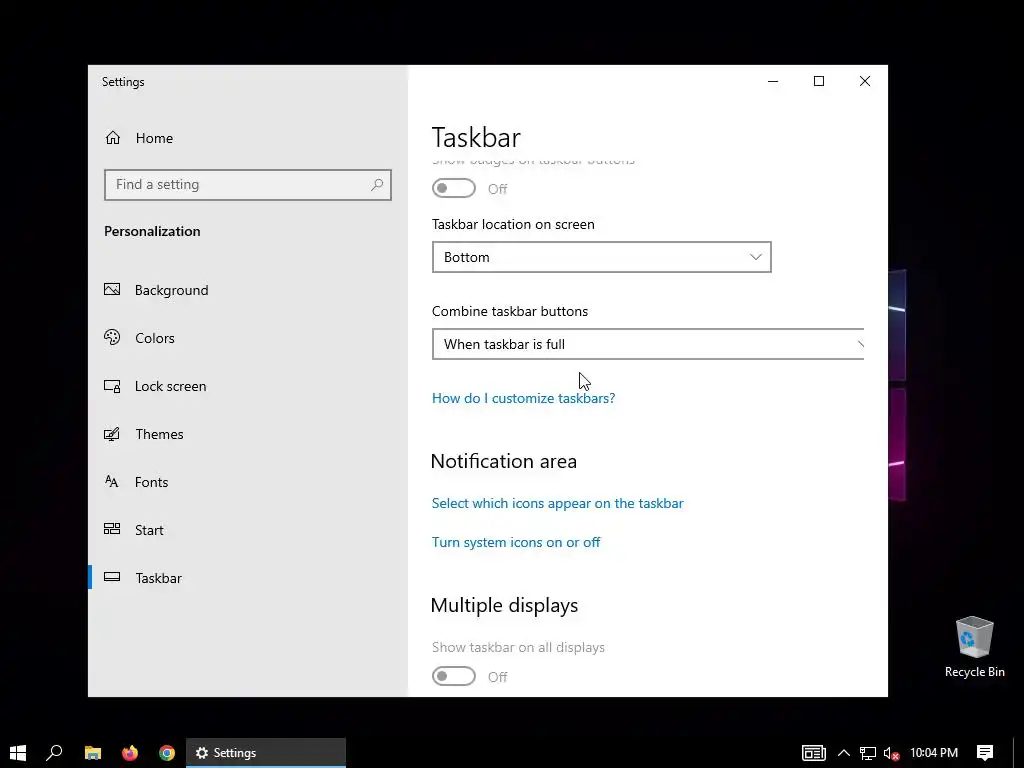Click the Personalization section label
This screenshot has height=768, width=1024.
coord(152,231)
